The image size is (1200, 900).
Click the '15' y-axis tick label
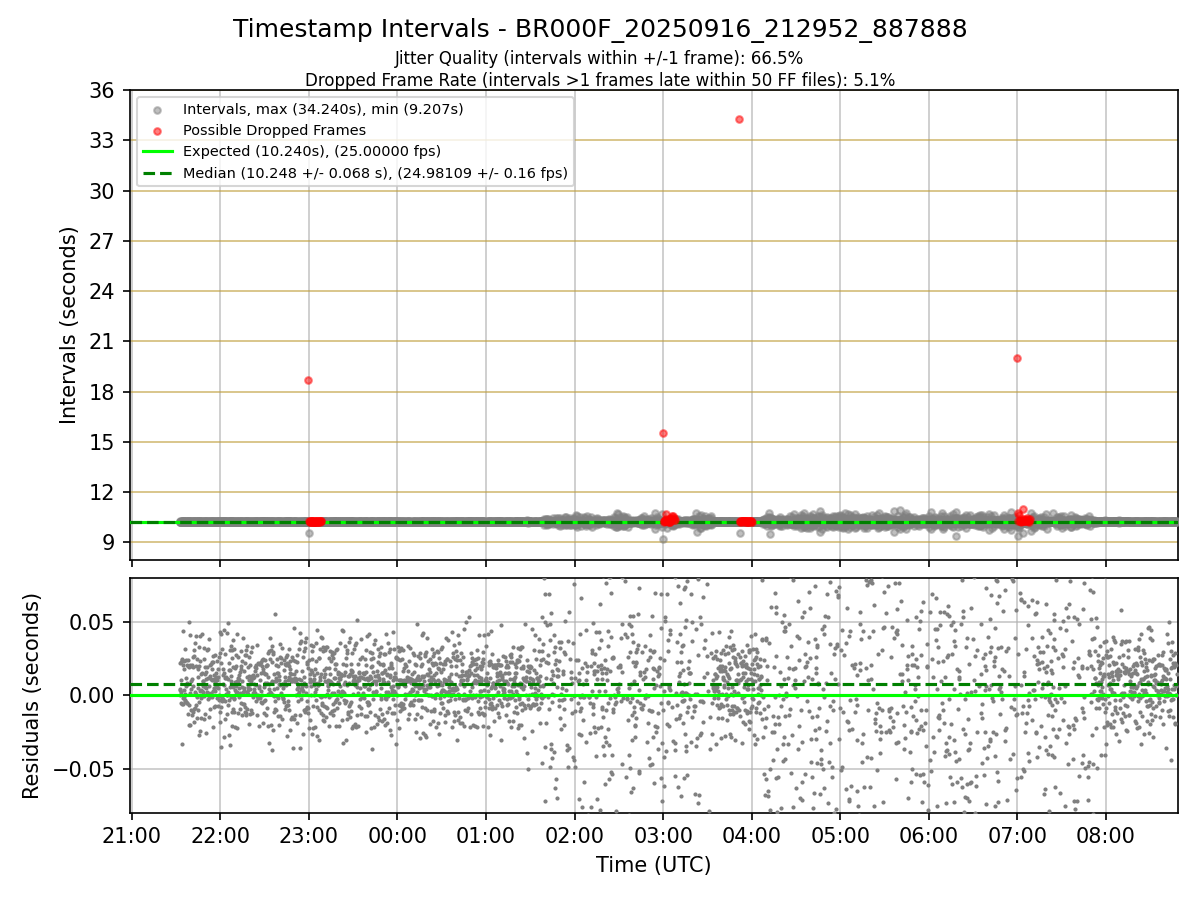(x=104, y=442)
